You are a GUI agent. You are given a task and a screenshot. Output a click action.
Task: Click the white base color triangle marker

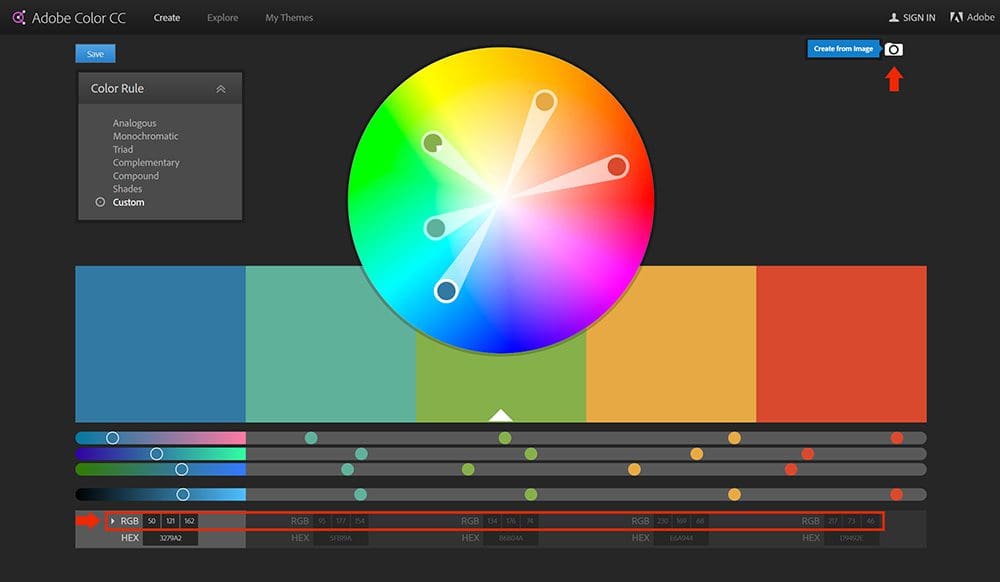[x=501, y=416]
